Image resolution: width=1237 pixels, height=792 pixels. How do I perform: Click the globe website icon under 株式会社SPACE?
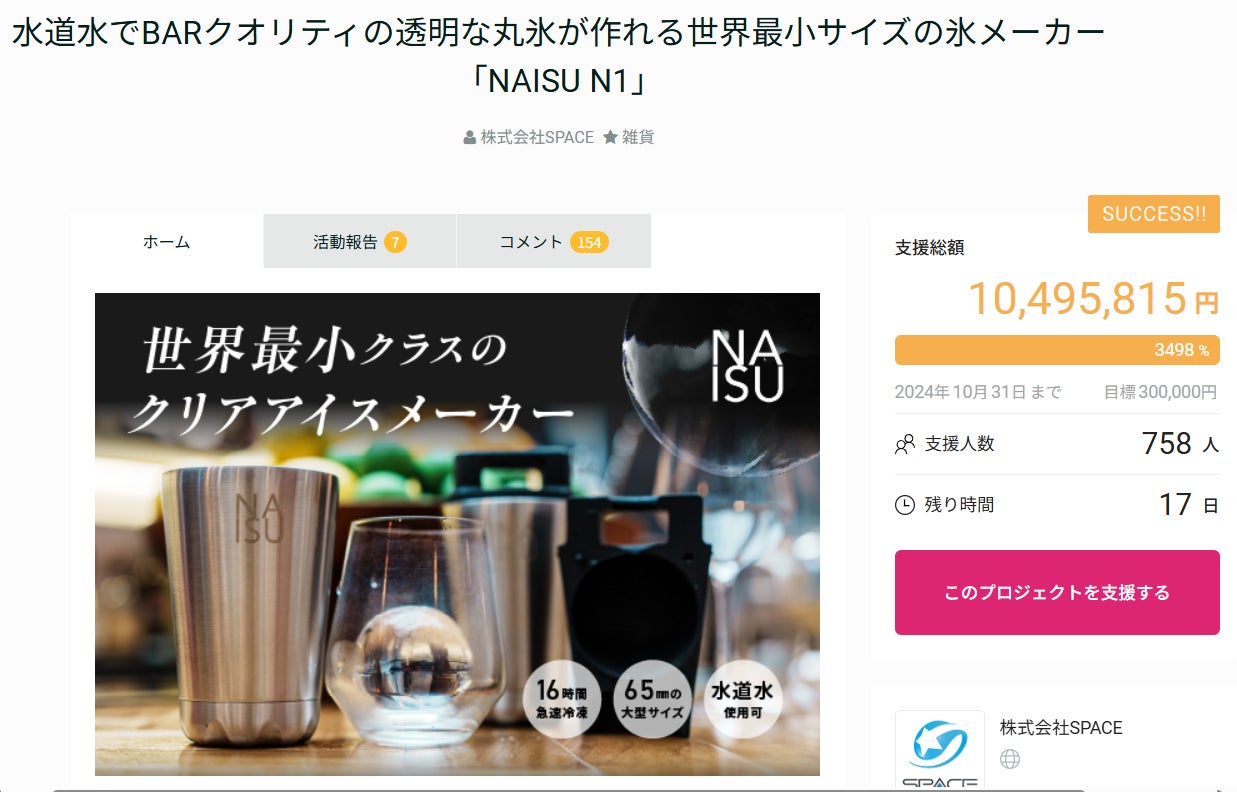1010,760
